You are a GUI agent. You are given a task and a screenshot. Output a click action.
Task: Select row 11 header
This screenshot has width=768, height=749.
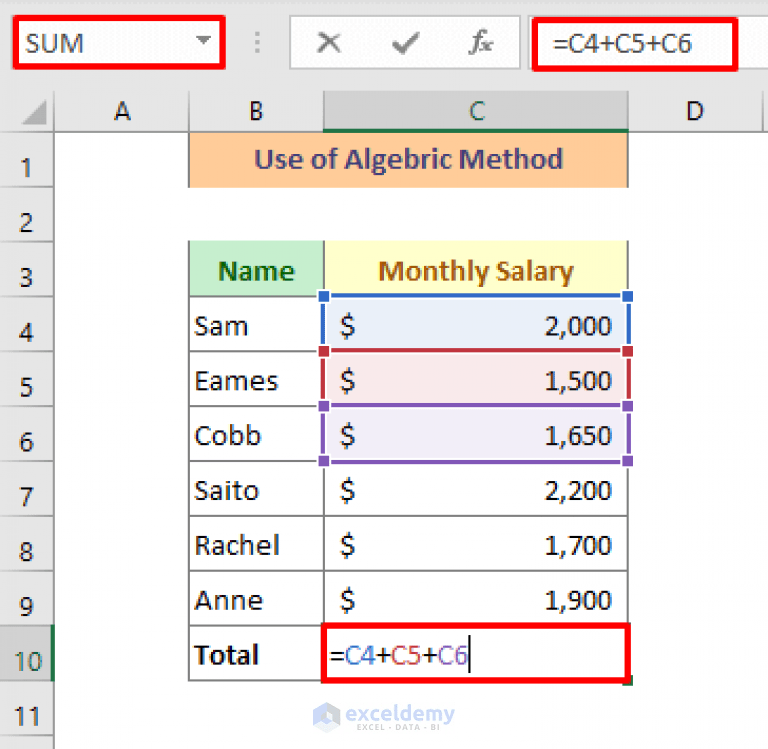click(x=26, y=709)
